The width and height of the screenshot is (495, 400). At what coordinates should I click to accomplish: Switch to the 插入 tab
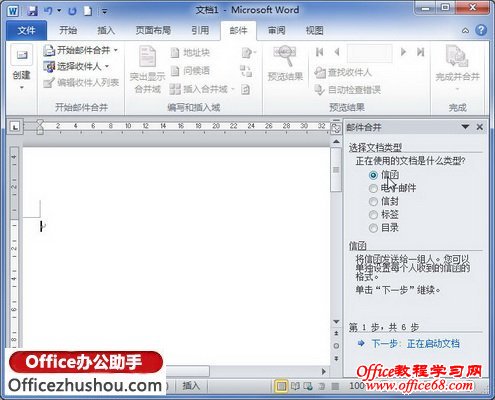click(x=106, y=31)
